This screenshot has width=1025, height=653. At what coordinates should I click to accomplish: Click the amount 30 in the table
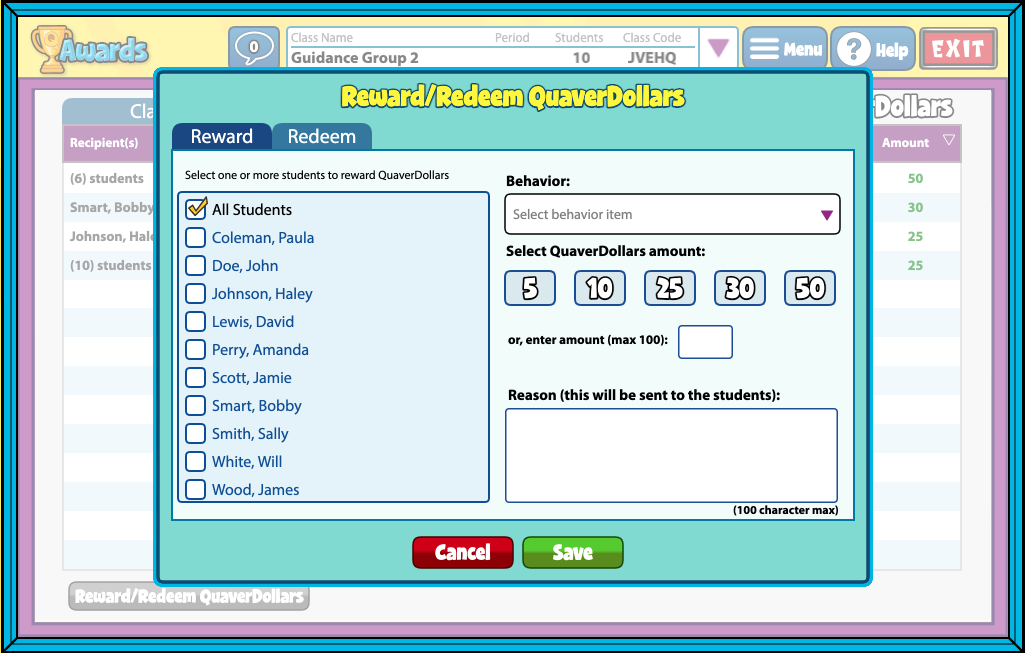click(915, 207)
